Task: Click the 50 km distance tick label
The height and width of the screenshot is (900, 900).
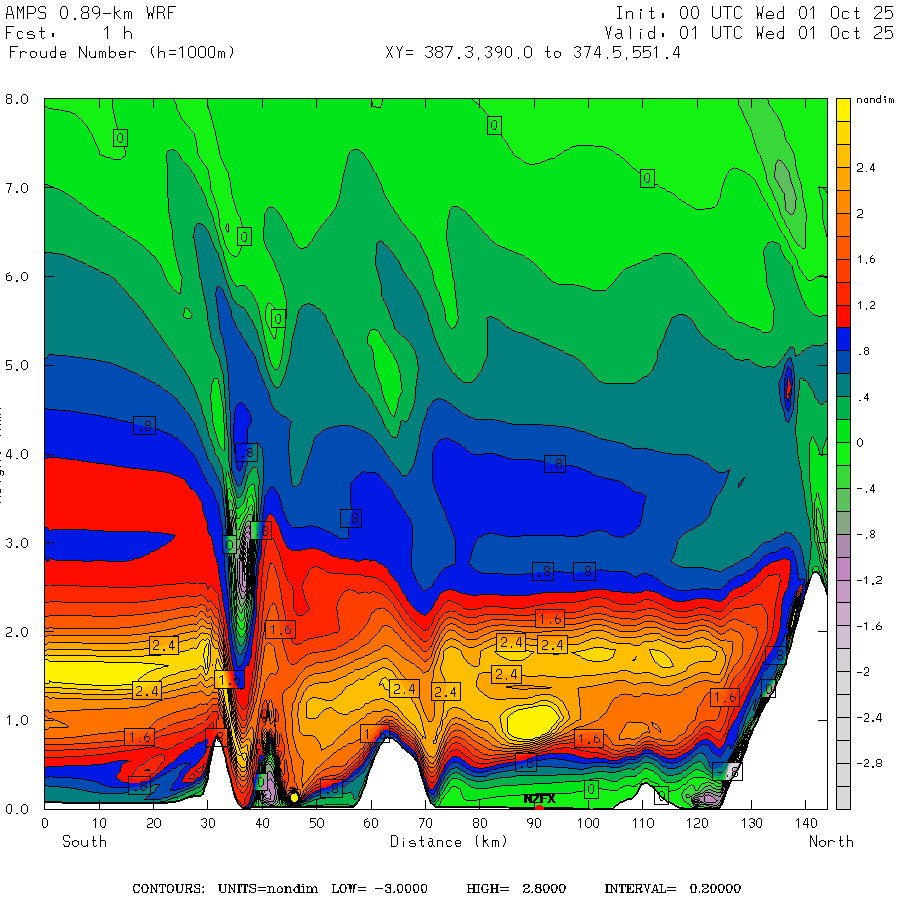Action: [317, 823]
